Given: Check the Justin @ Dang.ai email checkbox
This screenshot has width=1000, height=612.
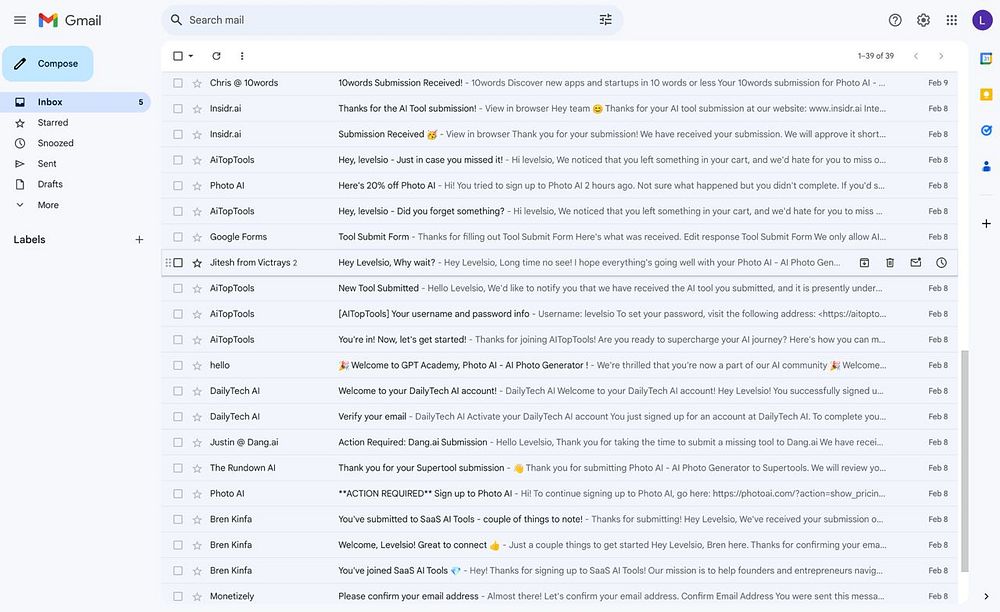Looking at the screenshot, I should tap(178, 442).
